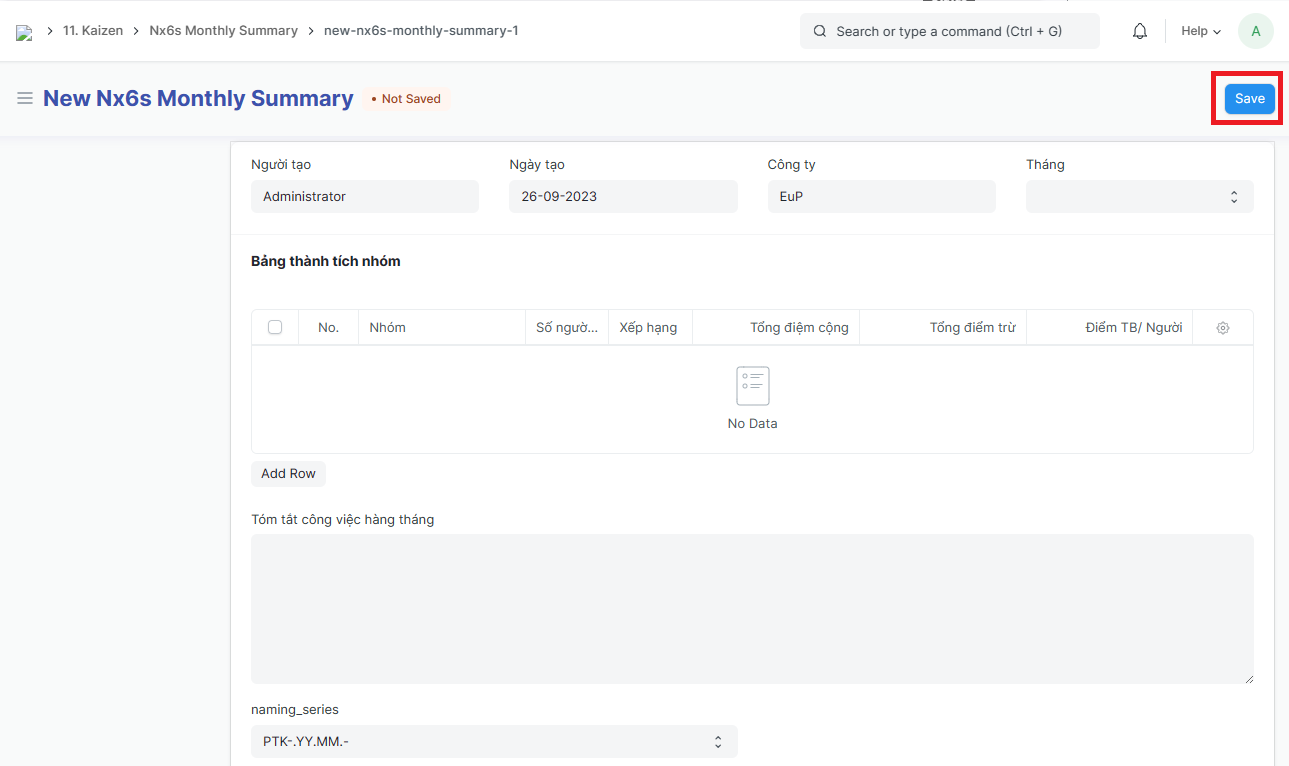Click the Administrator avatar icon
This screenshot has height=766, width=1289.
pyautogui.click(x=1255, y=31)
